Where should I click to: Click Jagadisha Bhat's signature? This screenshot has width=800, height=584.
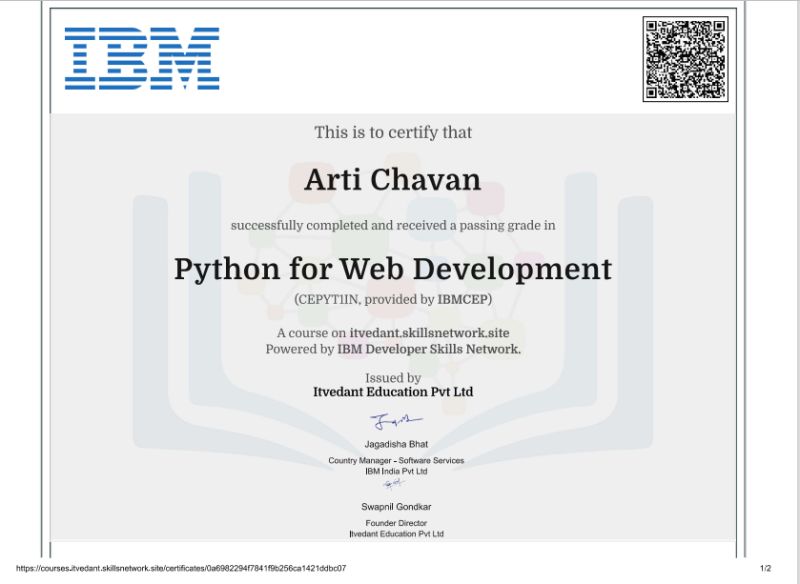tap(396, 421)
